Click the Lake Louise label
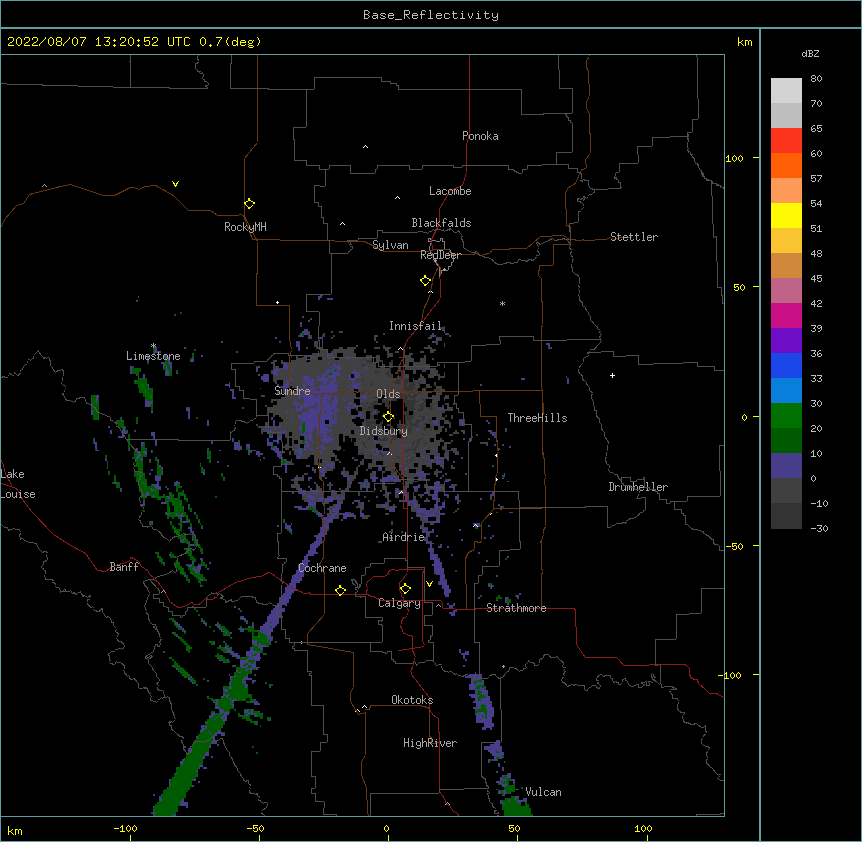The width and height of the screenshot is (862, 842). click(18, 484)
